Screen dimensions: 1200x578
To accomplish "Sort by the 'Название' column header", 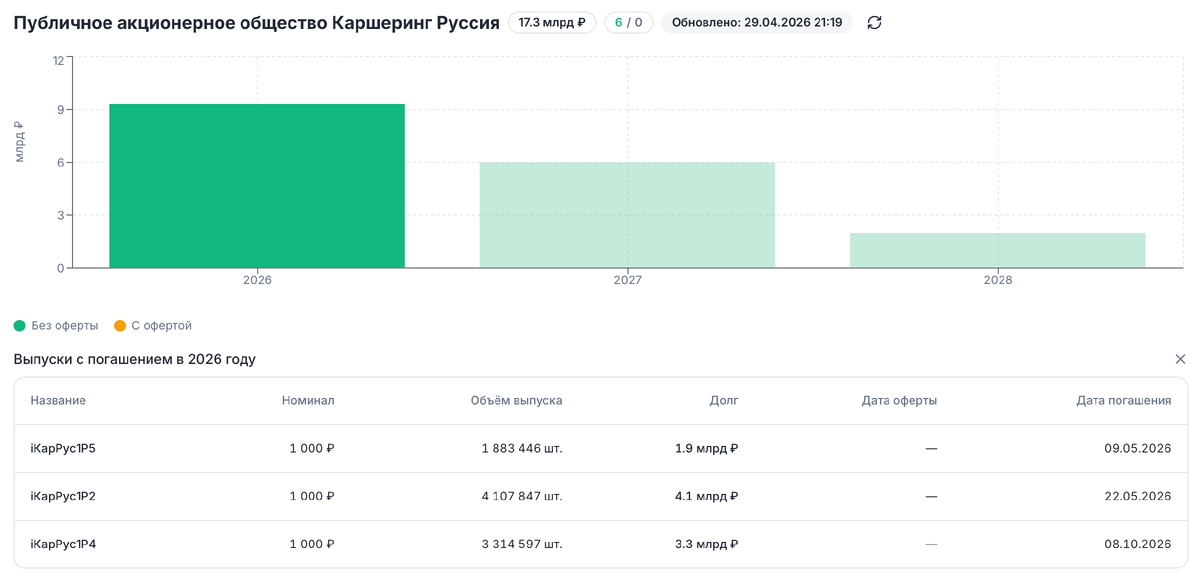I will point(58,401).
